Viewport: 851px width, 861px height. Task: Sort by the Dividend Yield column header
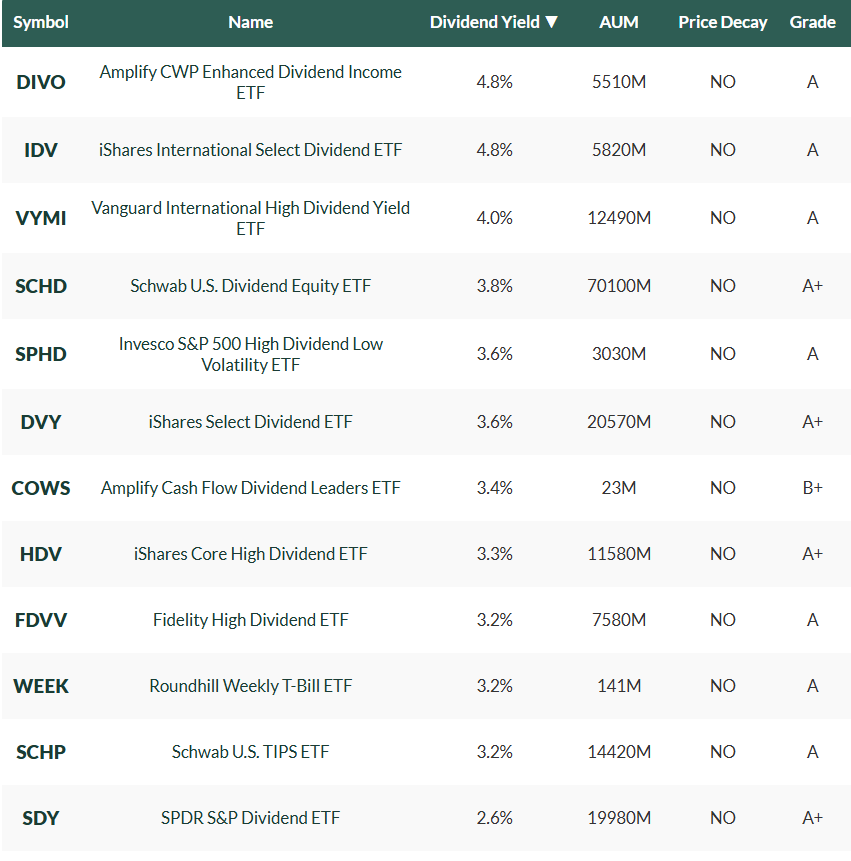[494, 23]
